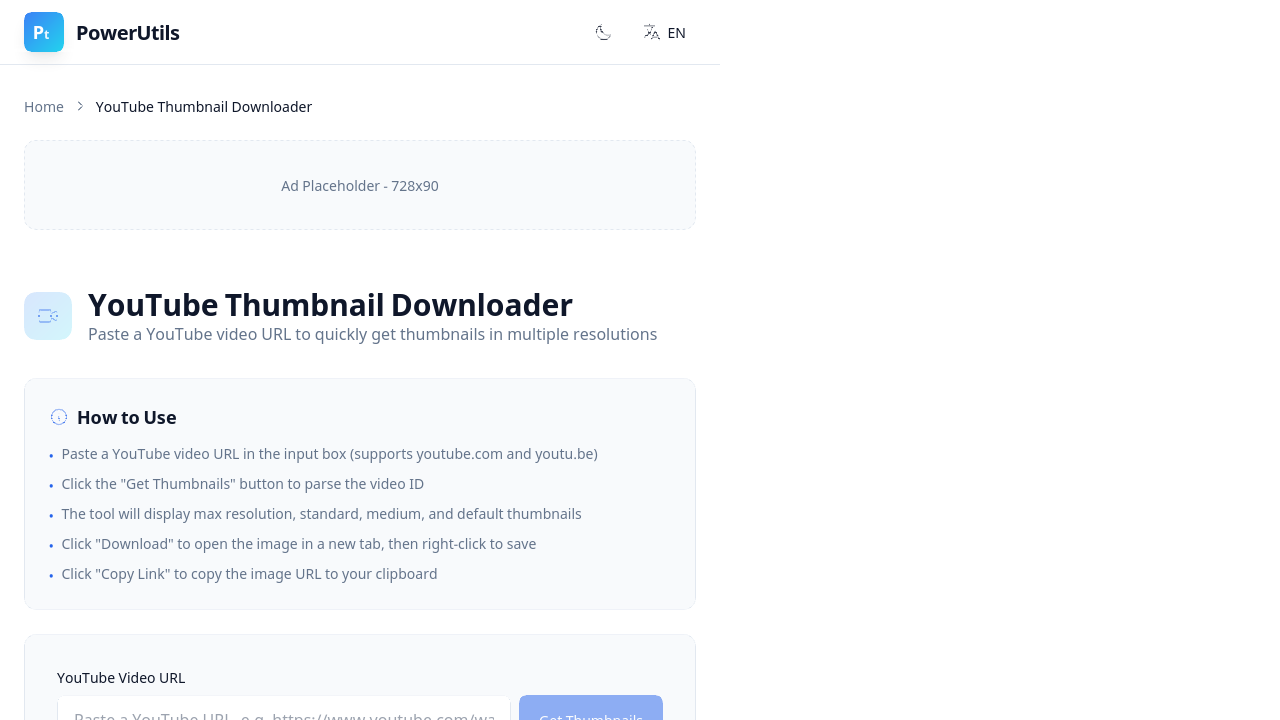Click the 'Paste a YouTube video URL in the input box' instruction

(x=330, y=454)
